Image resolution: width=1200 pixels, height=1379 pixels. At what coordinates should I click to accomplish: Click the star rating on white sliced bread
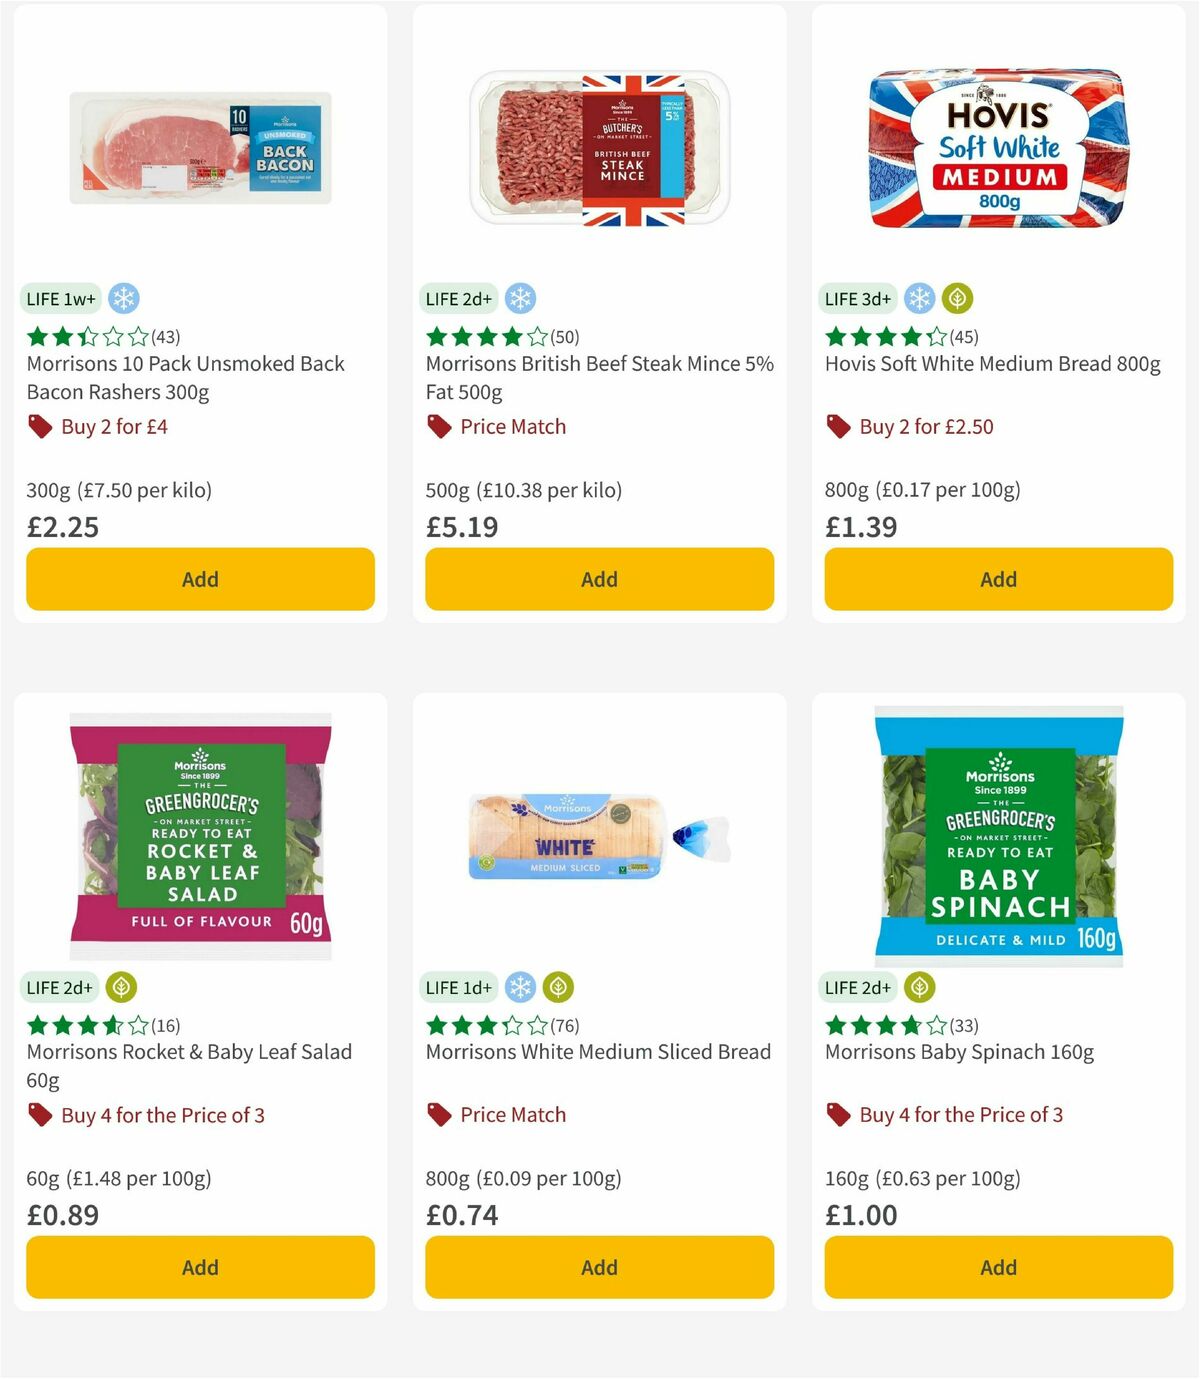486,1025
